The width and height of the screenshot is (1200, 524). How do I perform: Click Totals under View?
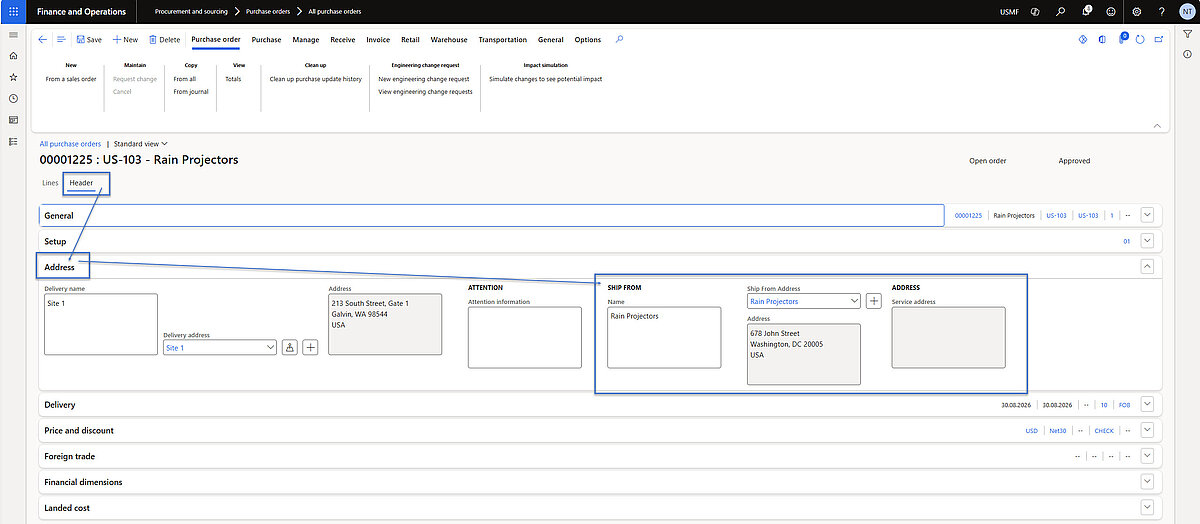[233, 79]
